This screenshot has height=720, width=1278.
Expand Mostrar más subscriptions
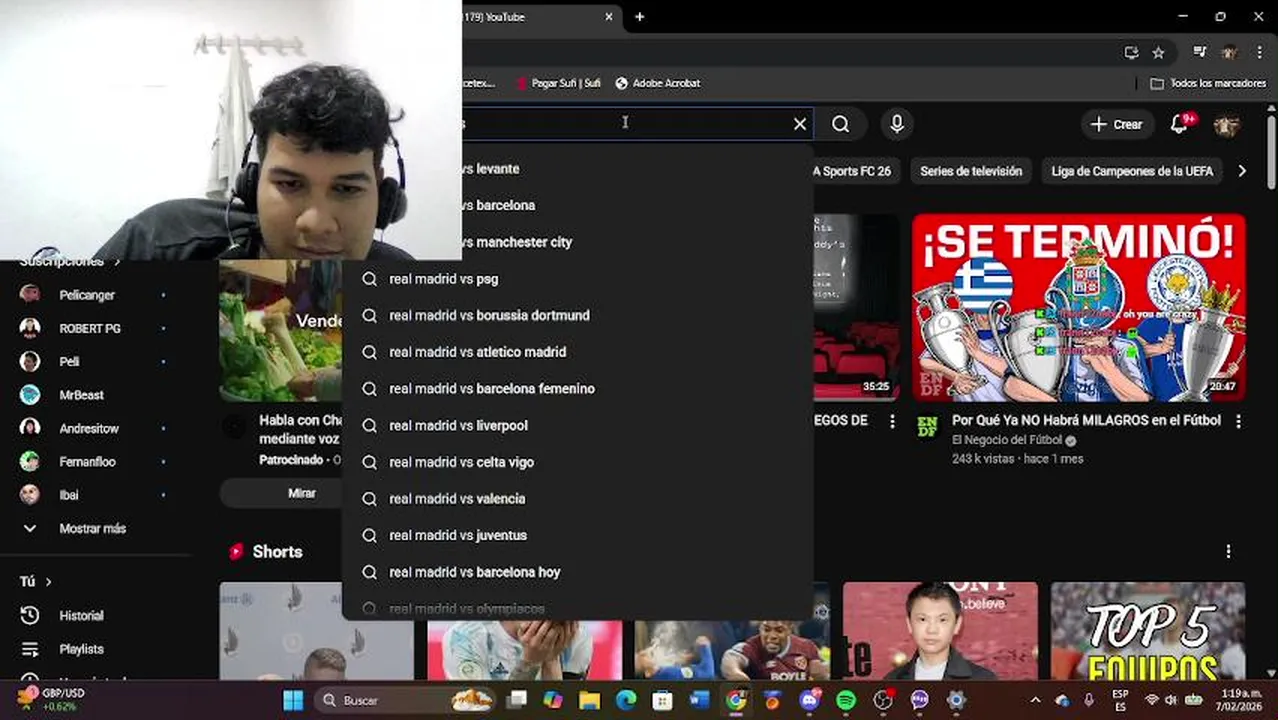click(x=94, y=528)
